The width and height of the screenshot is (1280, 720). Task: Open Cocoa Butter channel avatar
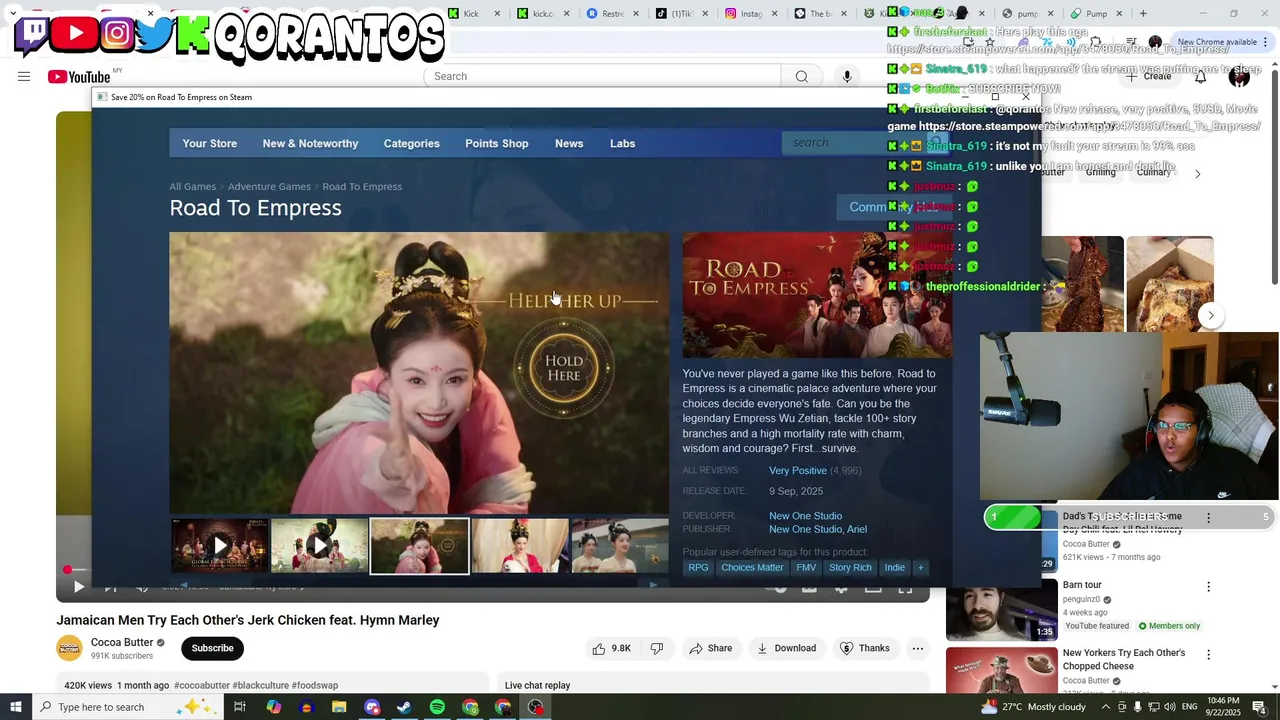69,648
